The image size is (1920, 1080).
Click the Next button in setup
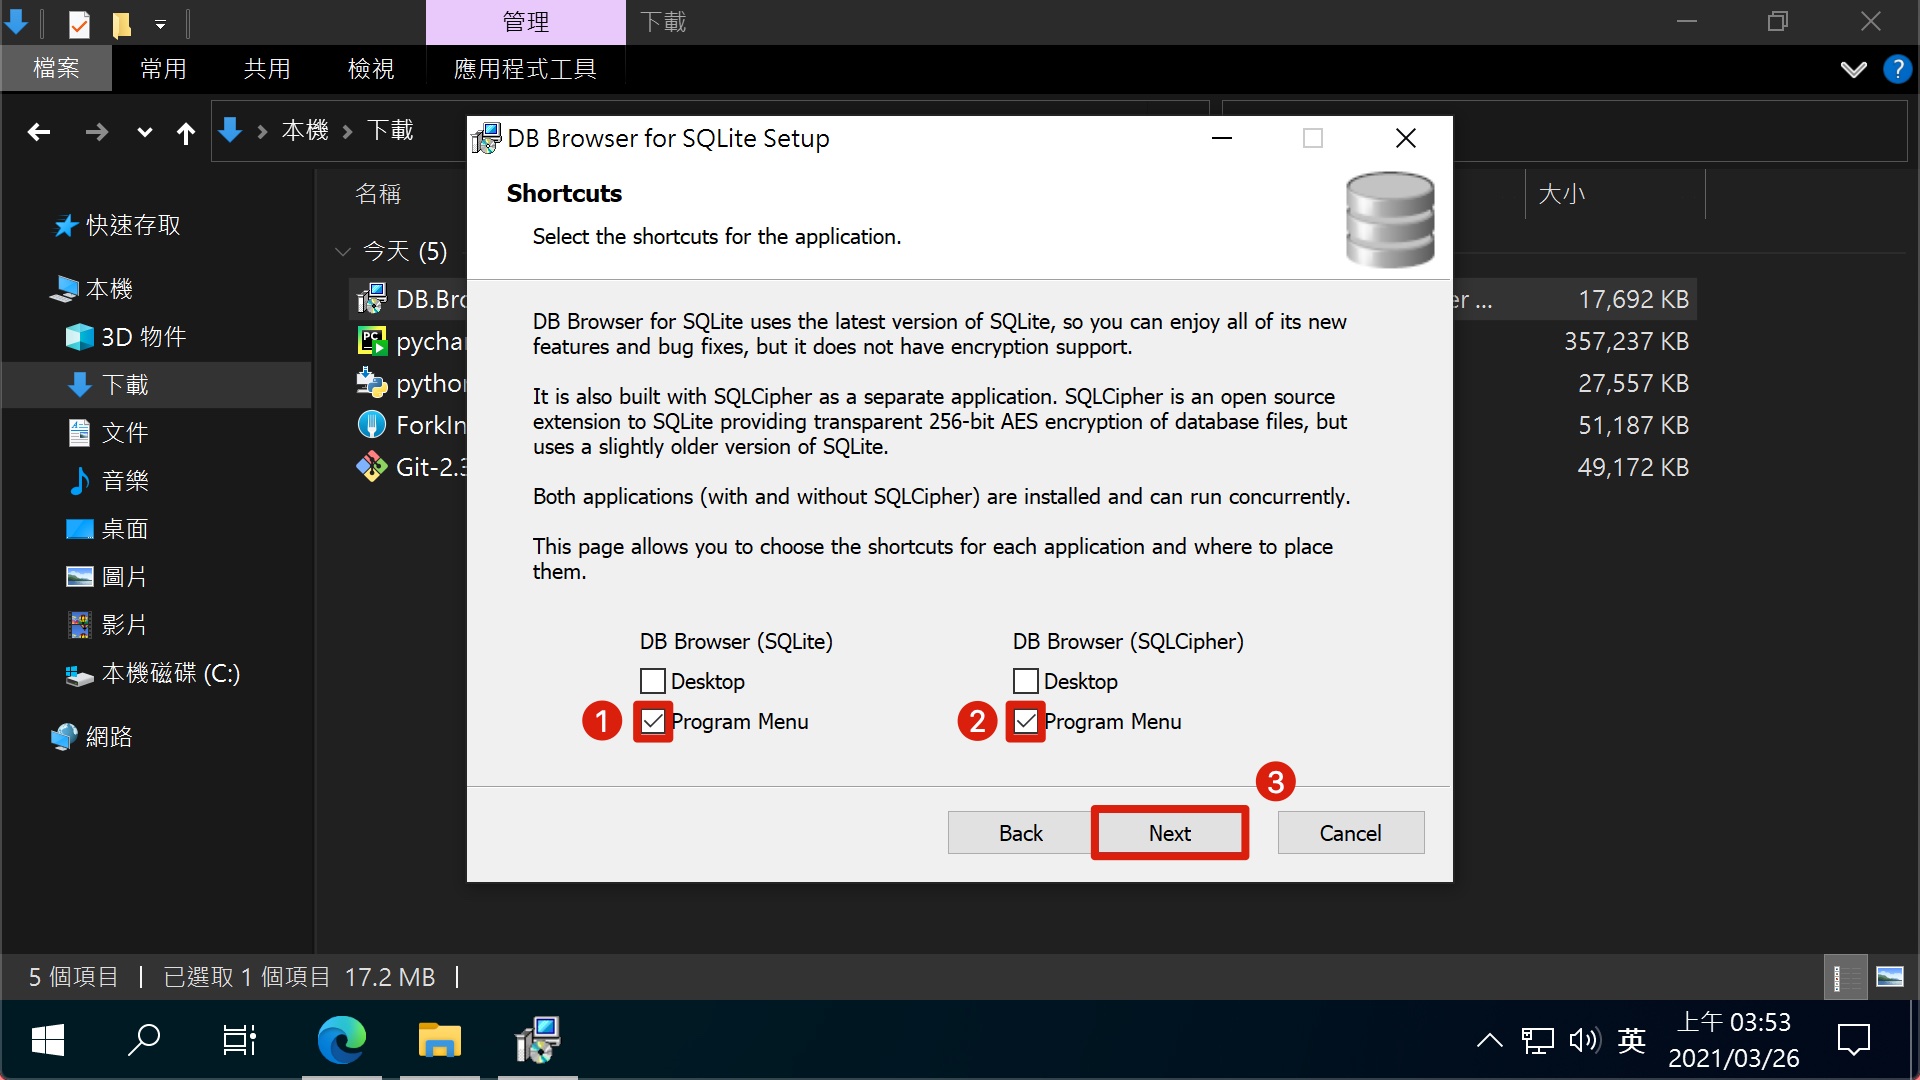pyautogui.click(x=1170, y=833)
